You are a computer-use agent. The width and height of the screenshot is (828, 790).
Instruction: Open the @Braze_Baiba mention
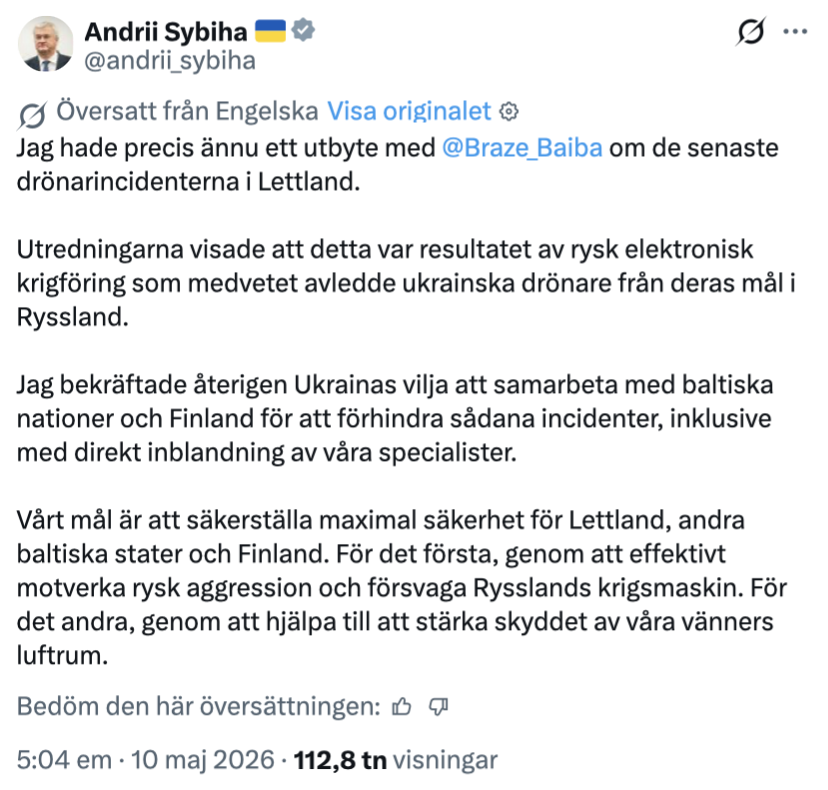[x=522, y=148]
